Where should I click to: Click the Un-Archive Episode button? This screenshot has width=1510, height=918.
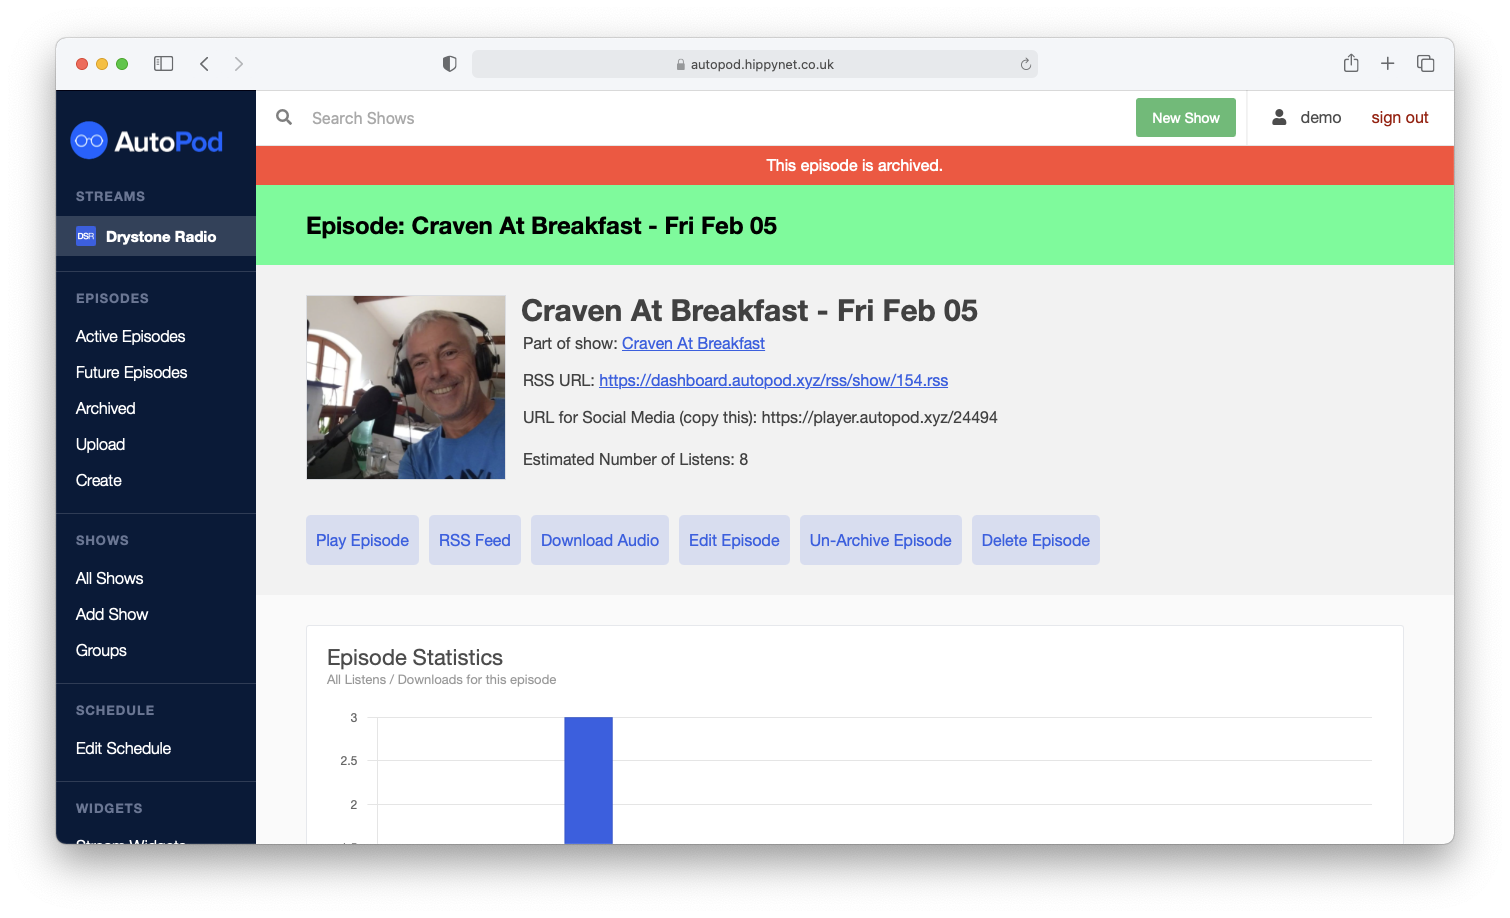pyautogui.click(x=881, y=540)
